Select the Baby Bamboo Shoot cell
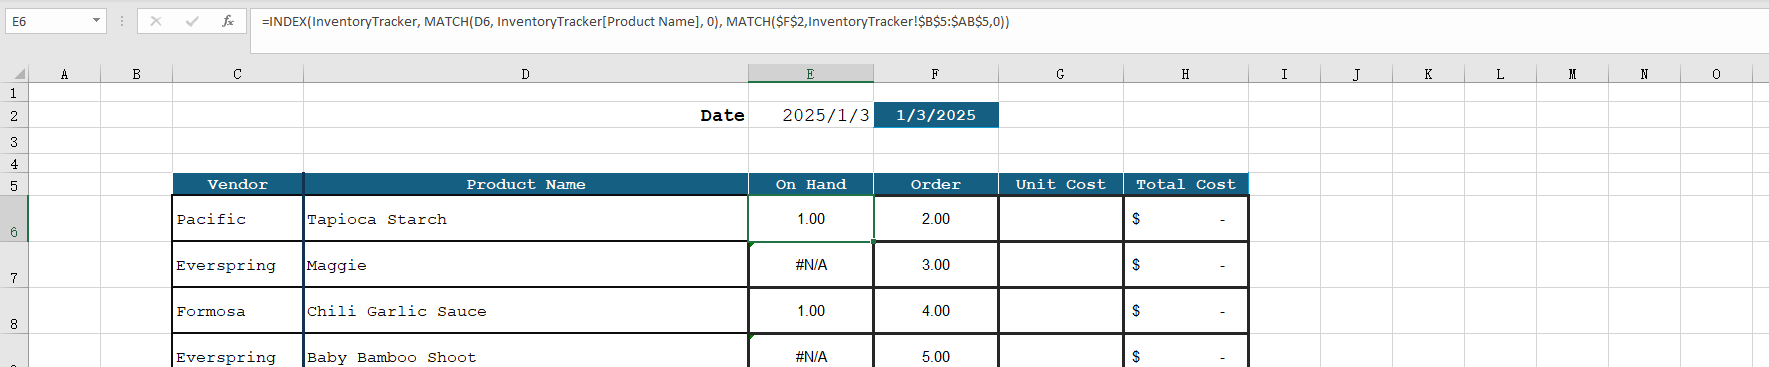Screen dimensions: 1769x367 tap(525, 351)
